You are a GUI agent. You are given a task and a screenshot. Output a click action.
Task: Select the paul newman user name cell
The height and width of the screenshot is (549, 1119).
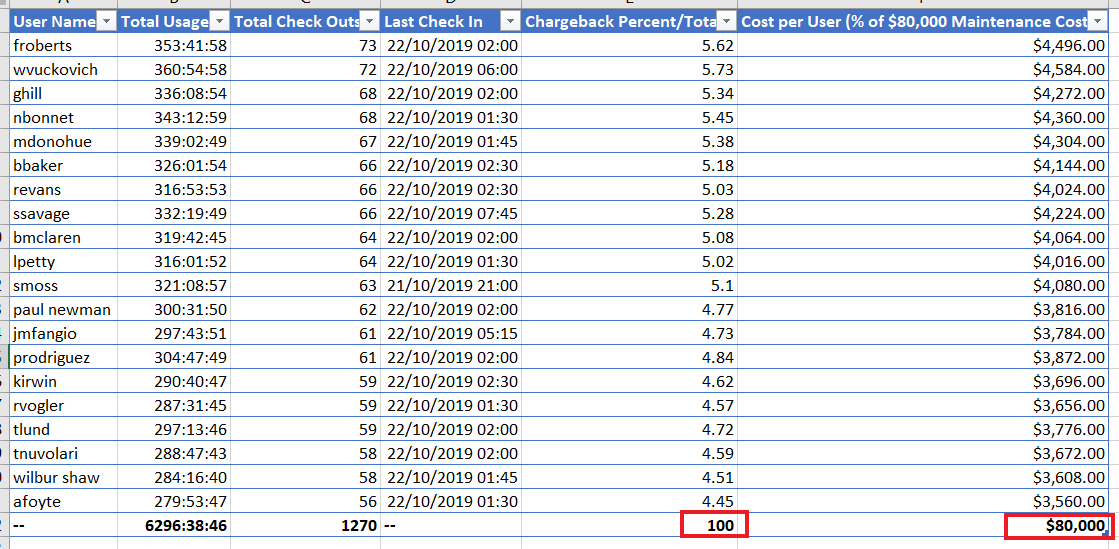(63, 309)
